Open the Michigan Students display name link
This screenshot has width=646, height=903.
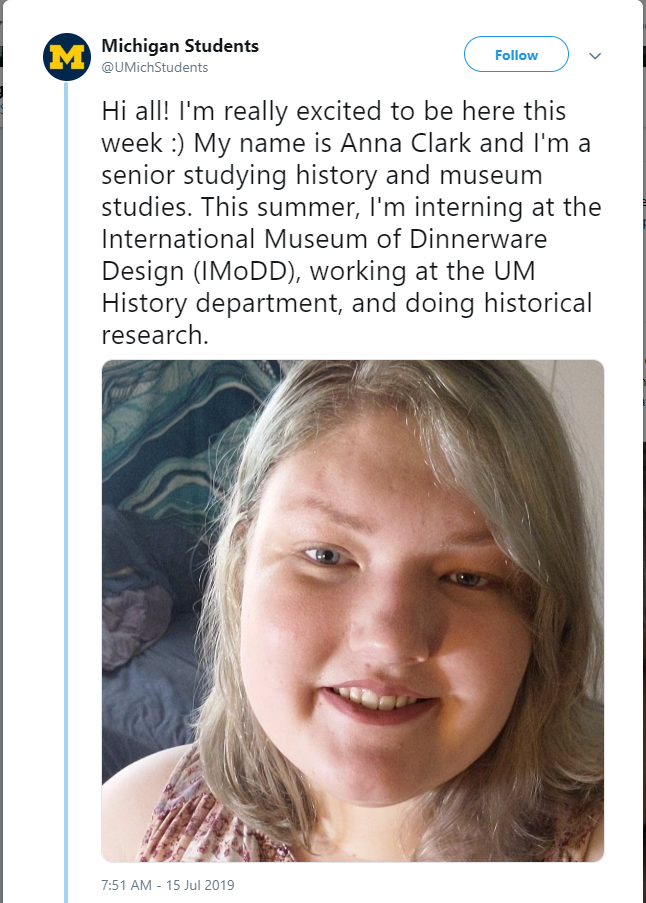(x=180, y=45)
